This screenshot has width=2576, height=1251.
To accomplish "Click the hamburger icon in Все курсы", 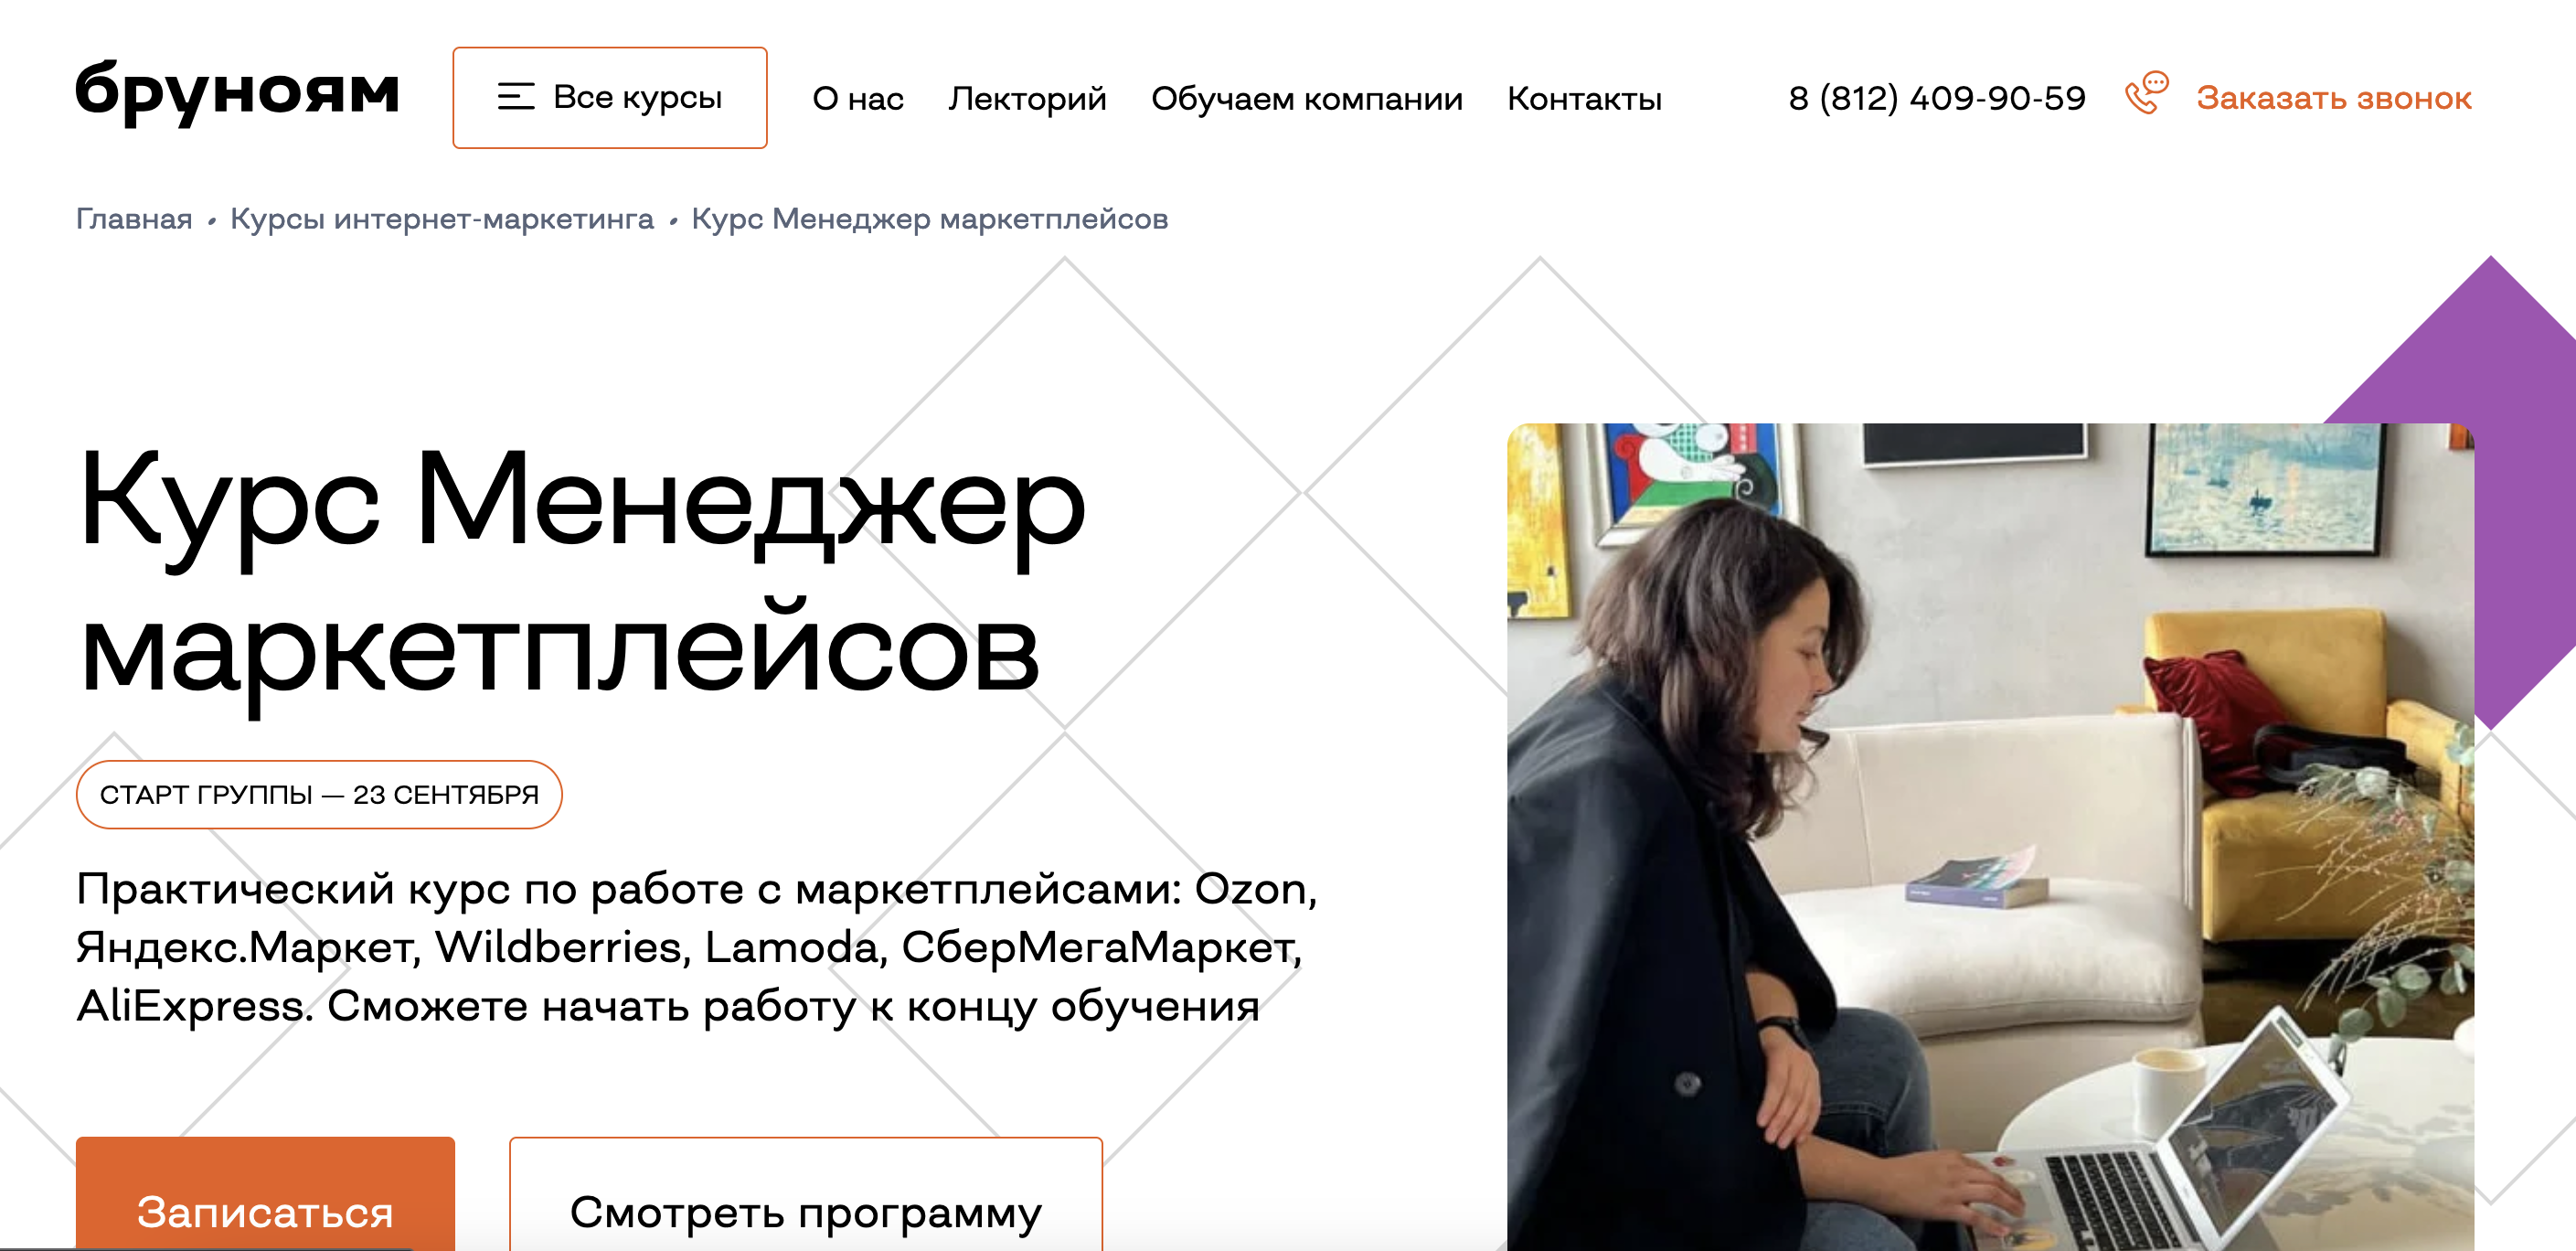I will (516, 97).
